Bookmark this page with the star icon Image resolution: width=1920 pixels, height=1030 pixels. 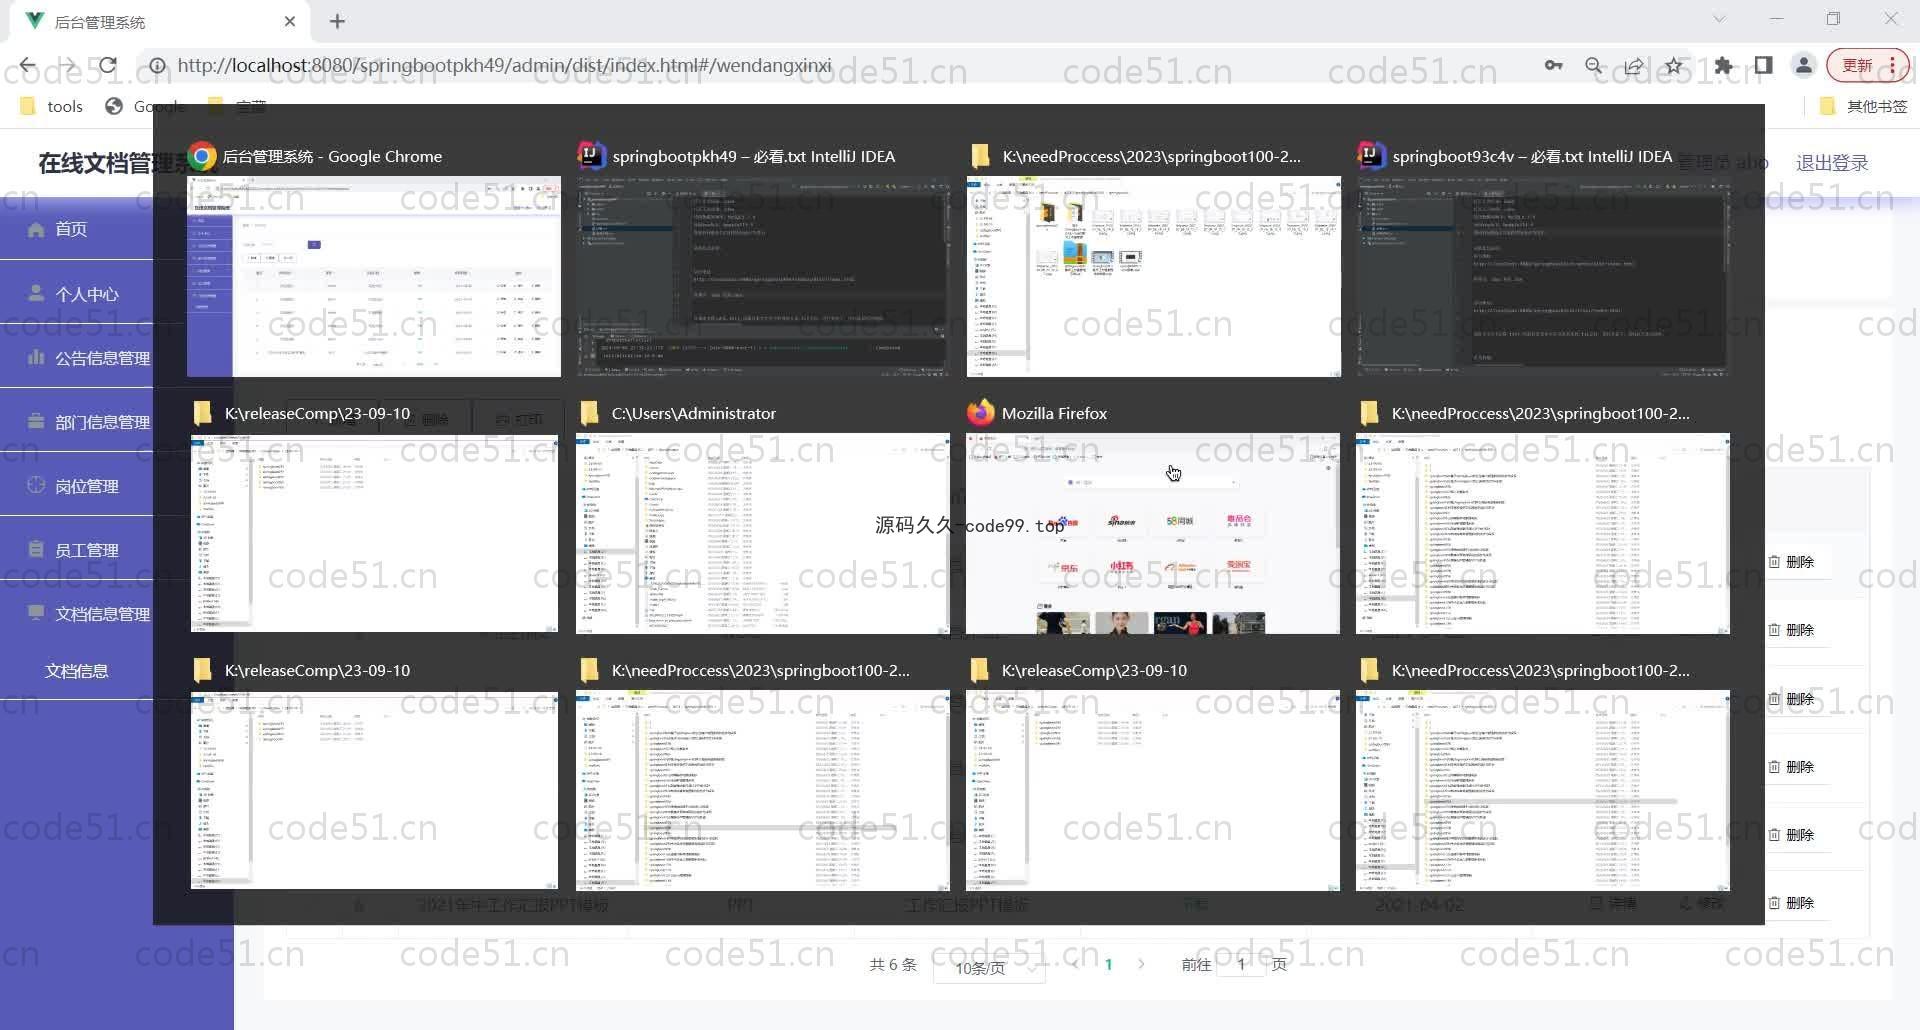(x=1673, y=66)
